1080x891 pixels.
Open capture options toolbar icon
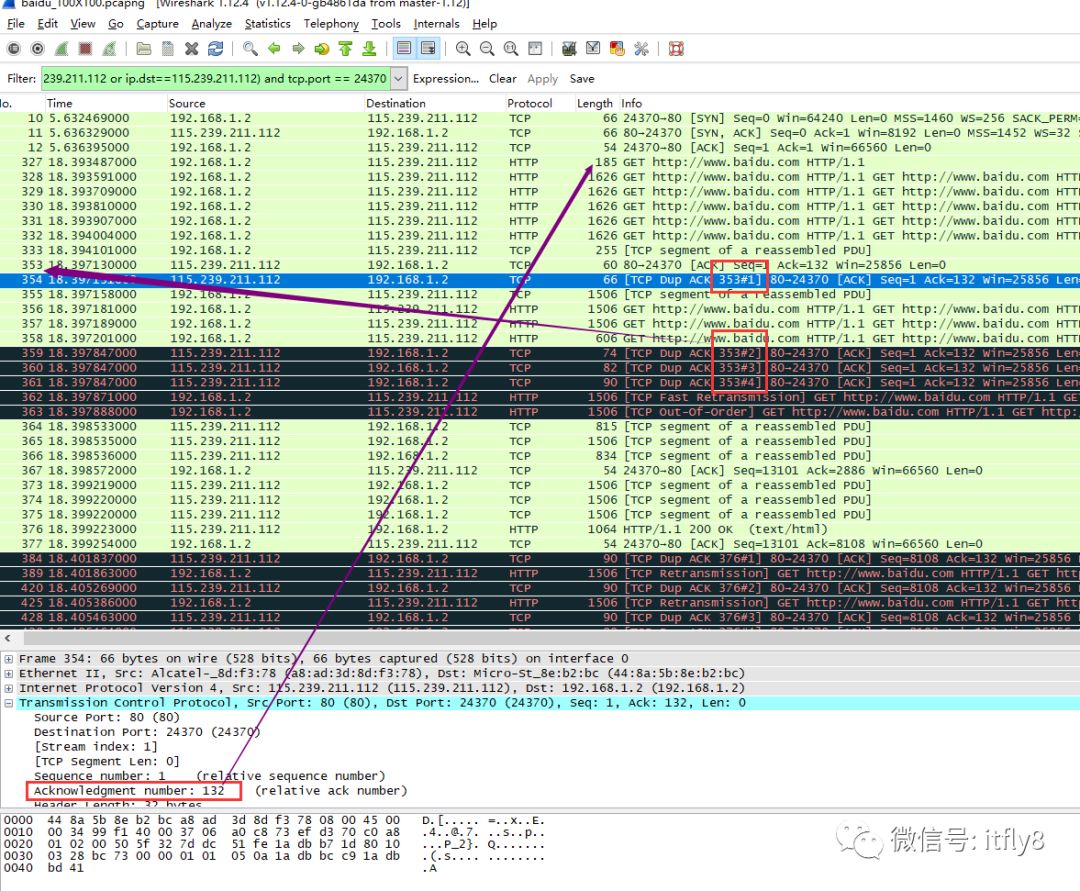pyautogui.click(x=38, y=49)
